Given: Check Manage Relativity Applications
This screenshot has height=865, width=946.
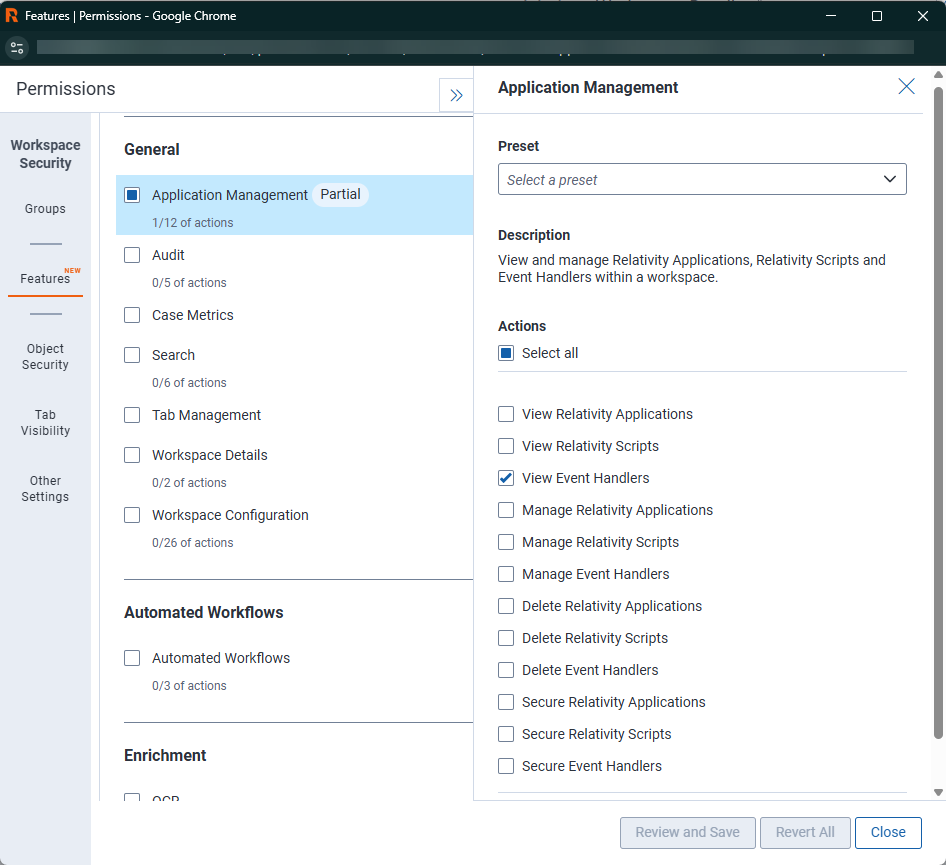Looking at the screenshot, I should pos(506,510).
